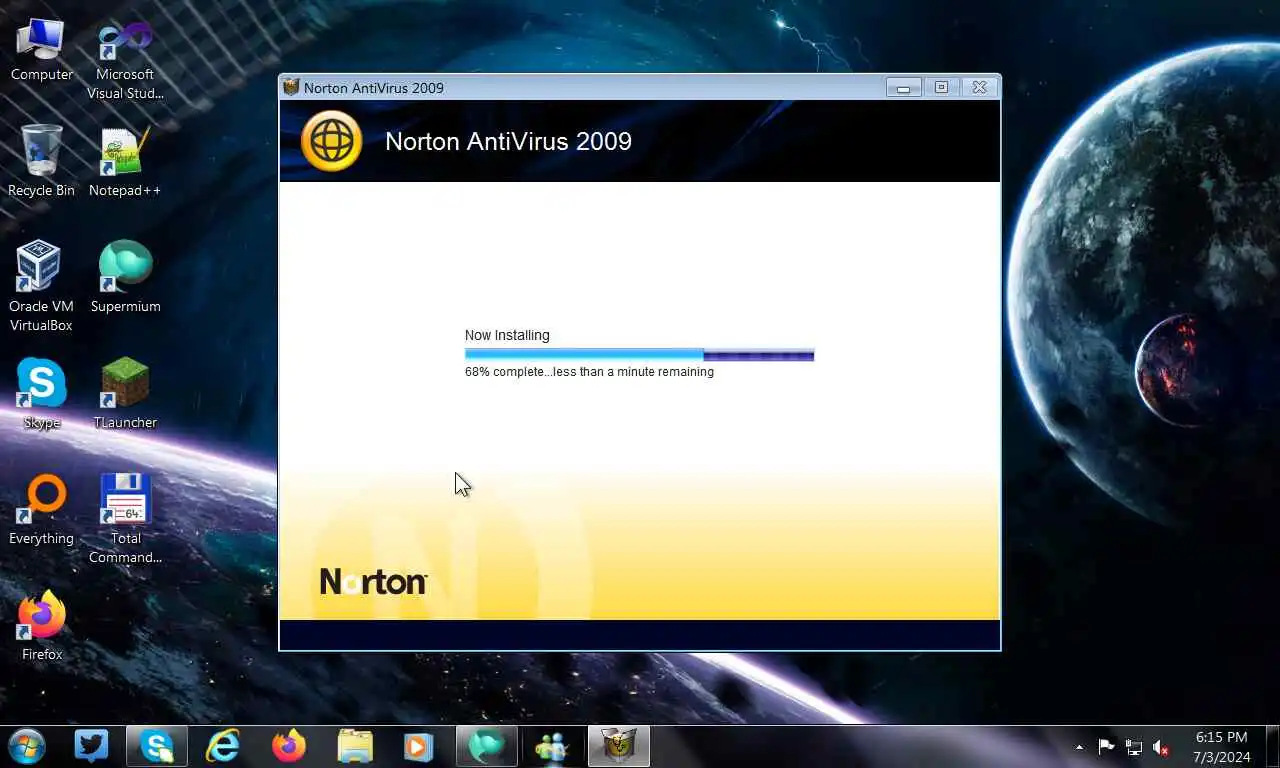The image size is (1280, 768).
Task: Open the Windows Start menu
Action: coord(27,746)
